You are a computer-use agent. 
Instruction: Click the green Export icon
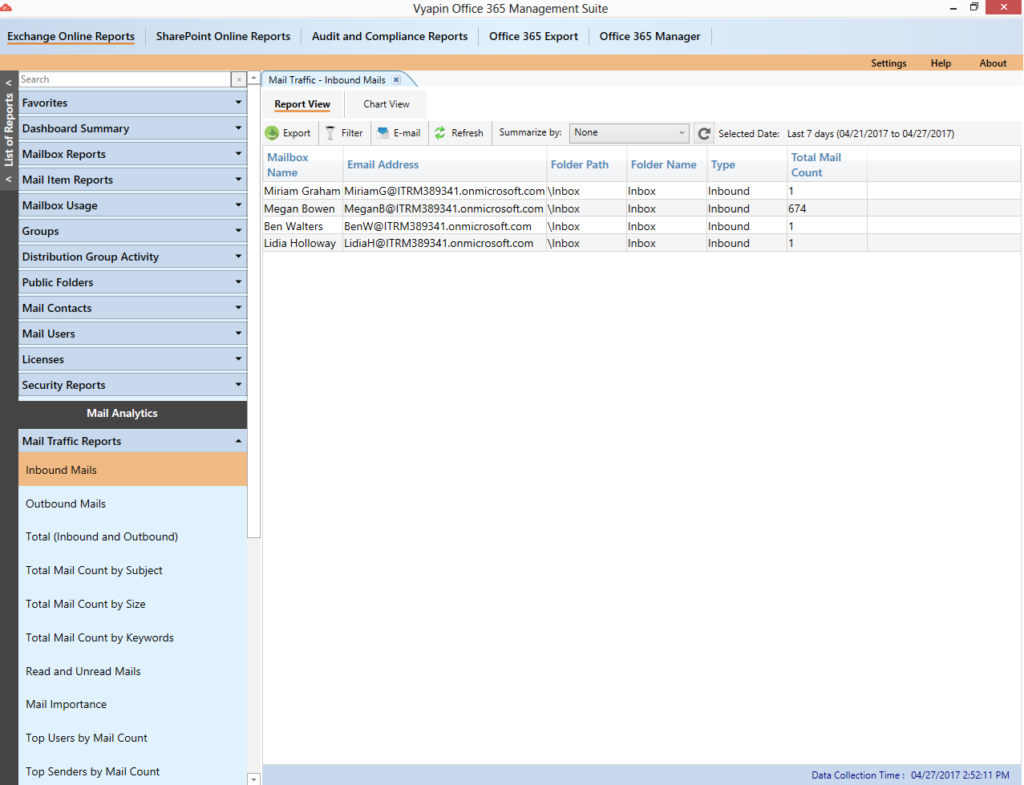[272, 133]
